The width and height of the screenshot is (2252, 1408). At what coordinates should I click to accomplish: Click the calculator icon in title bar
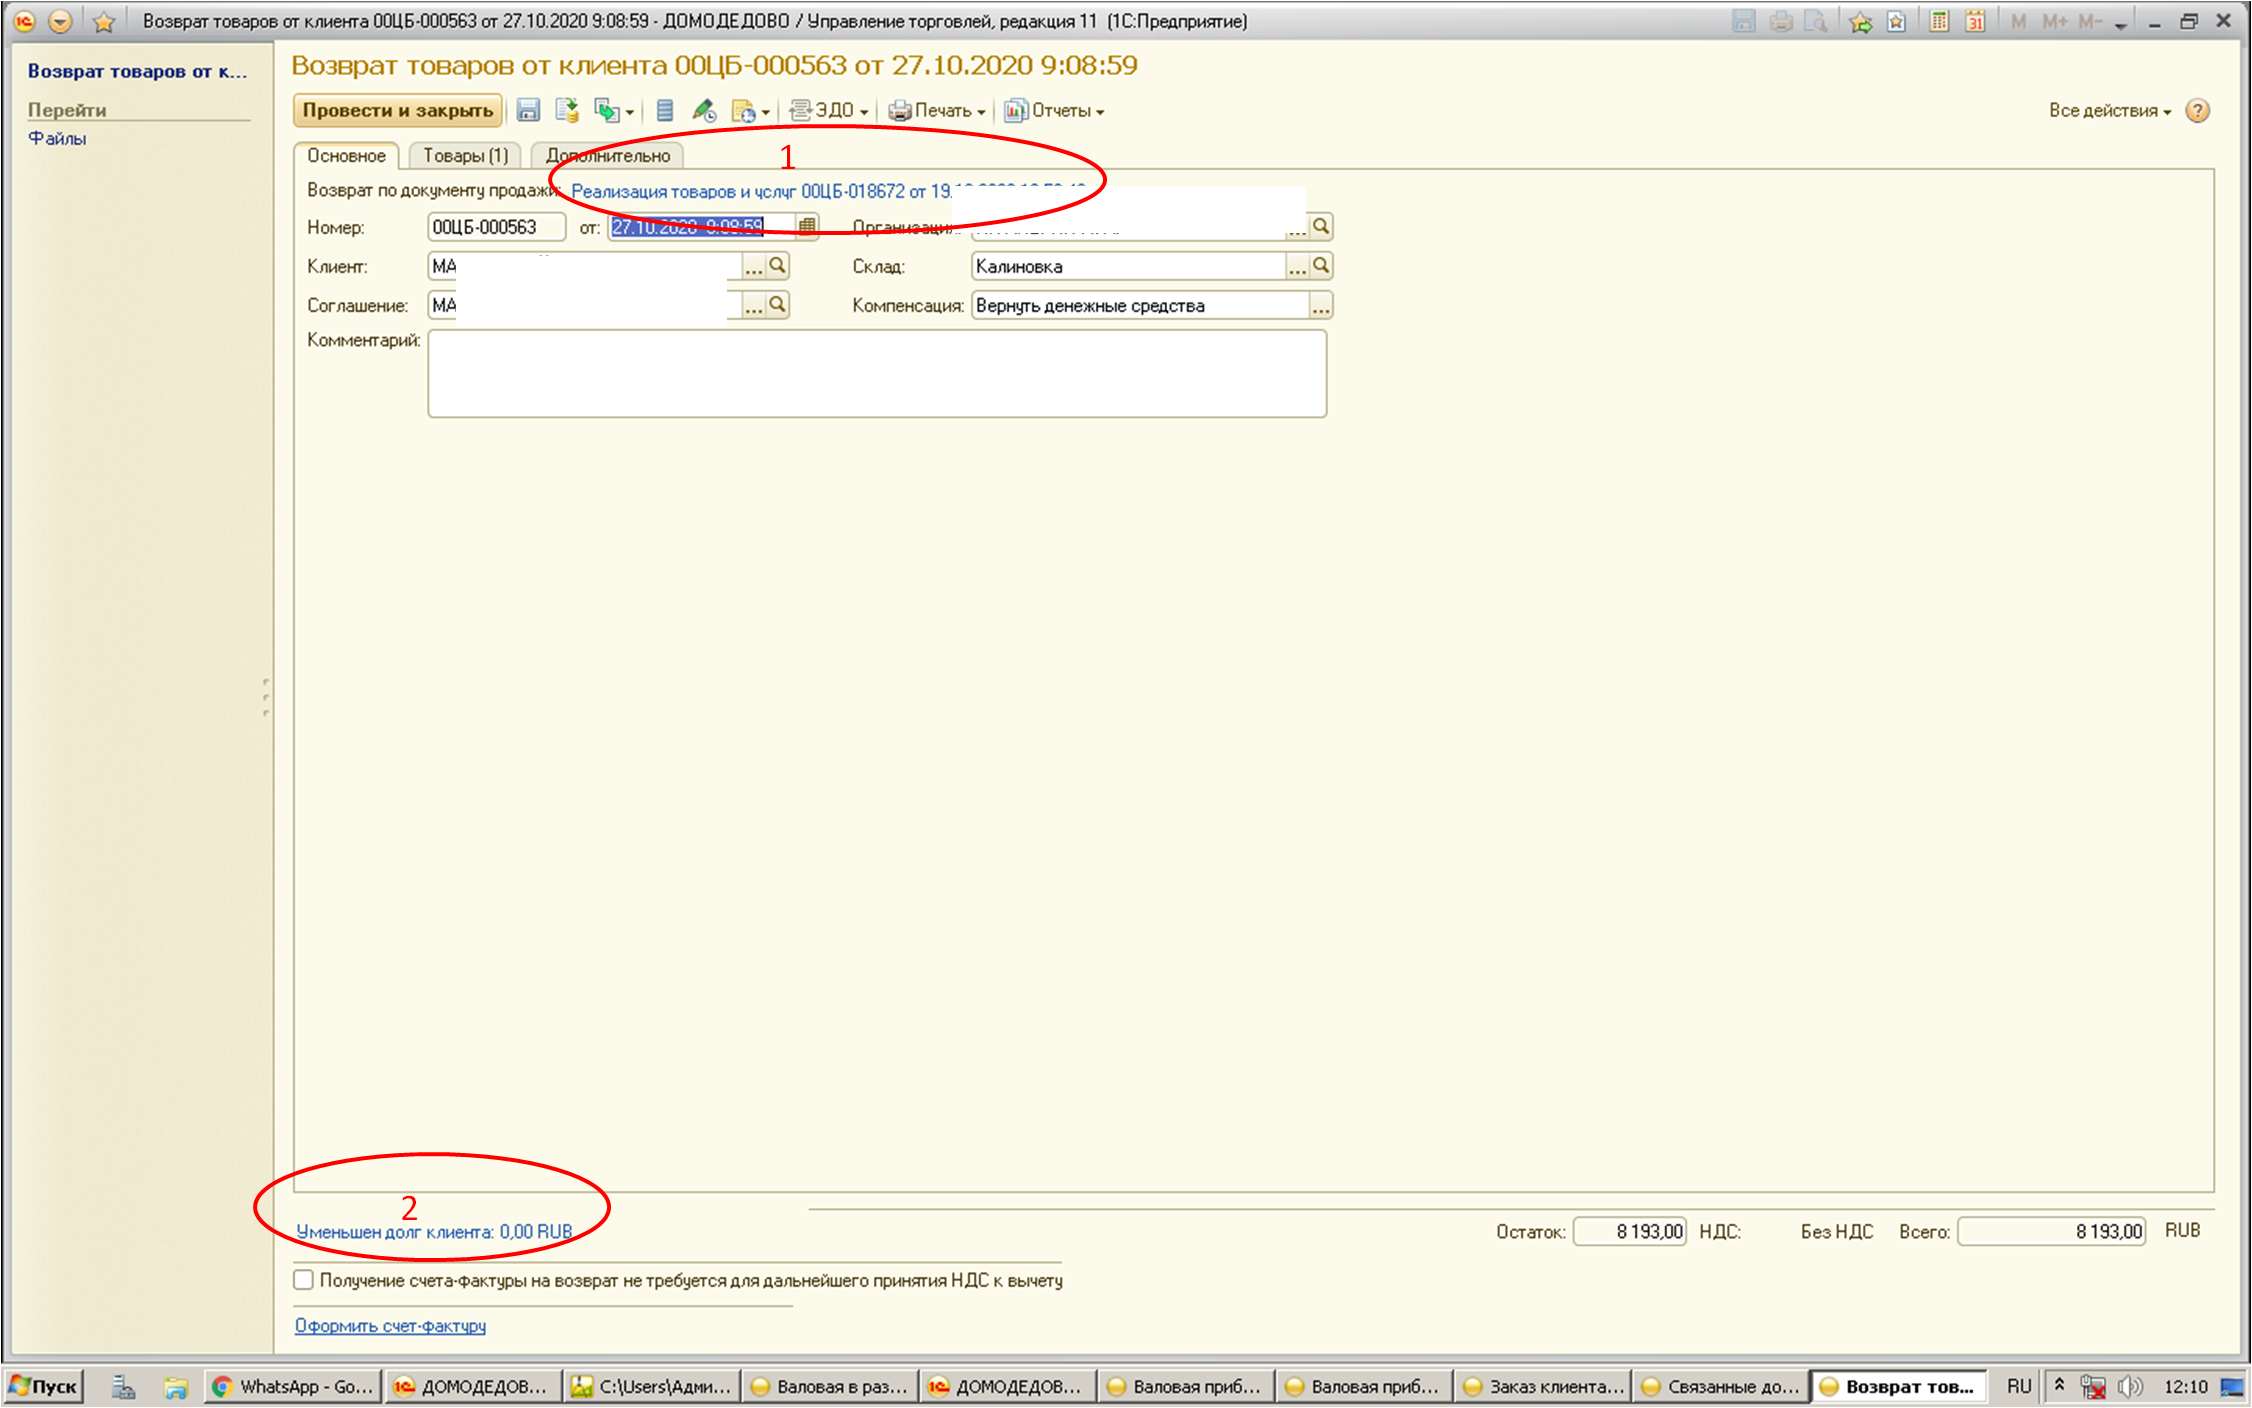[1939, 21]
